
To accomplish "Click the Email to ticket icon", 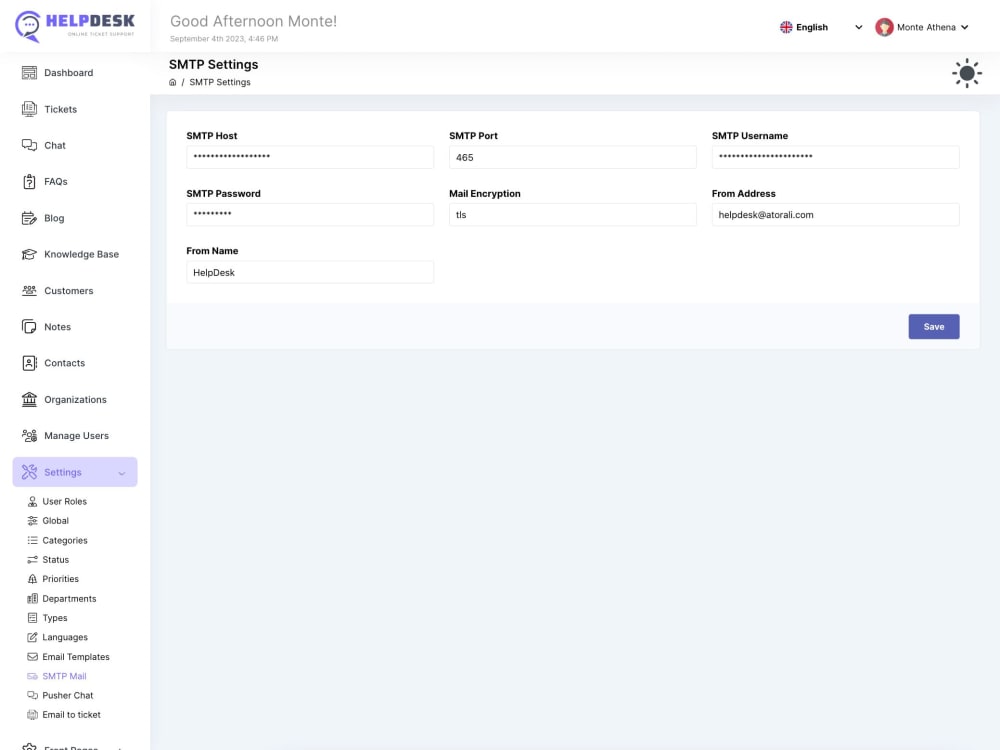I will (x=33, y=715).
